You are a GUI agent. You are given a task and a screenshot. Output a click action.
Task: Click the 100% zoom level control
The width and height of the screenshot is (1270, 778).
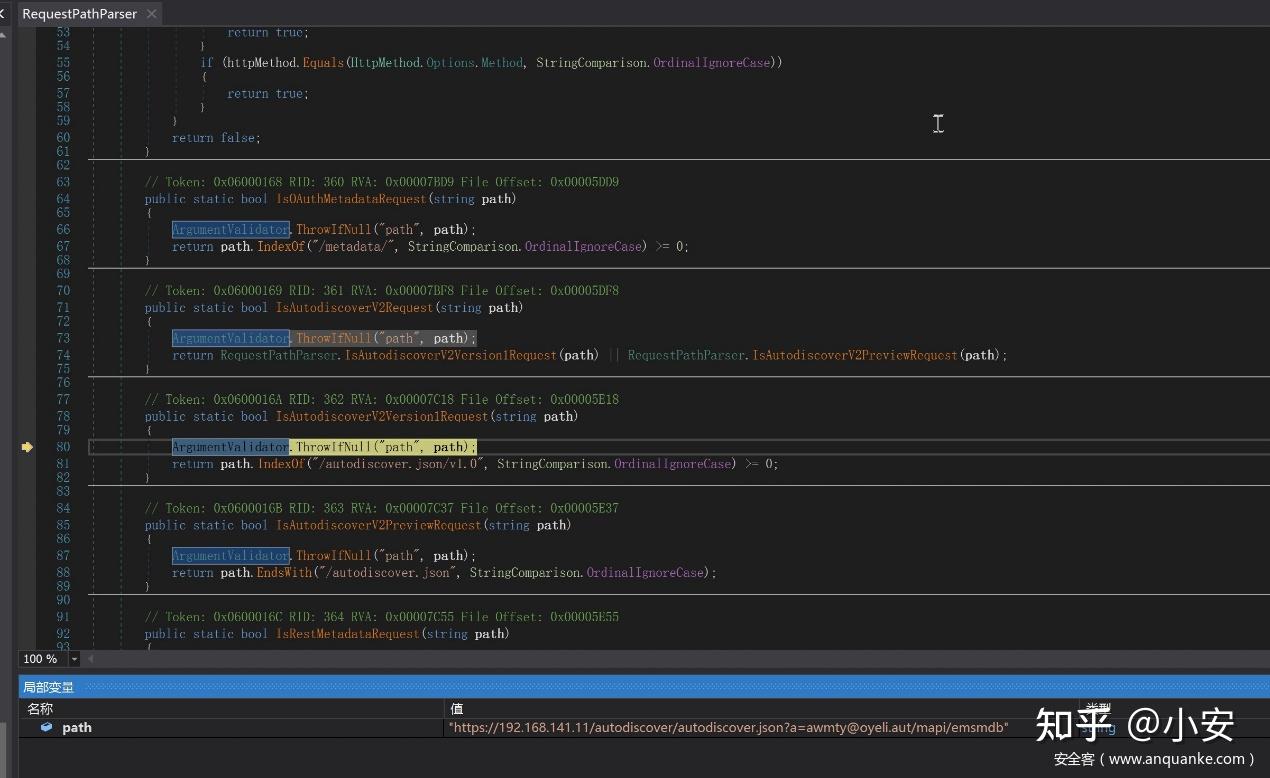(38, 659)
